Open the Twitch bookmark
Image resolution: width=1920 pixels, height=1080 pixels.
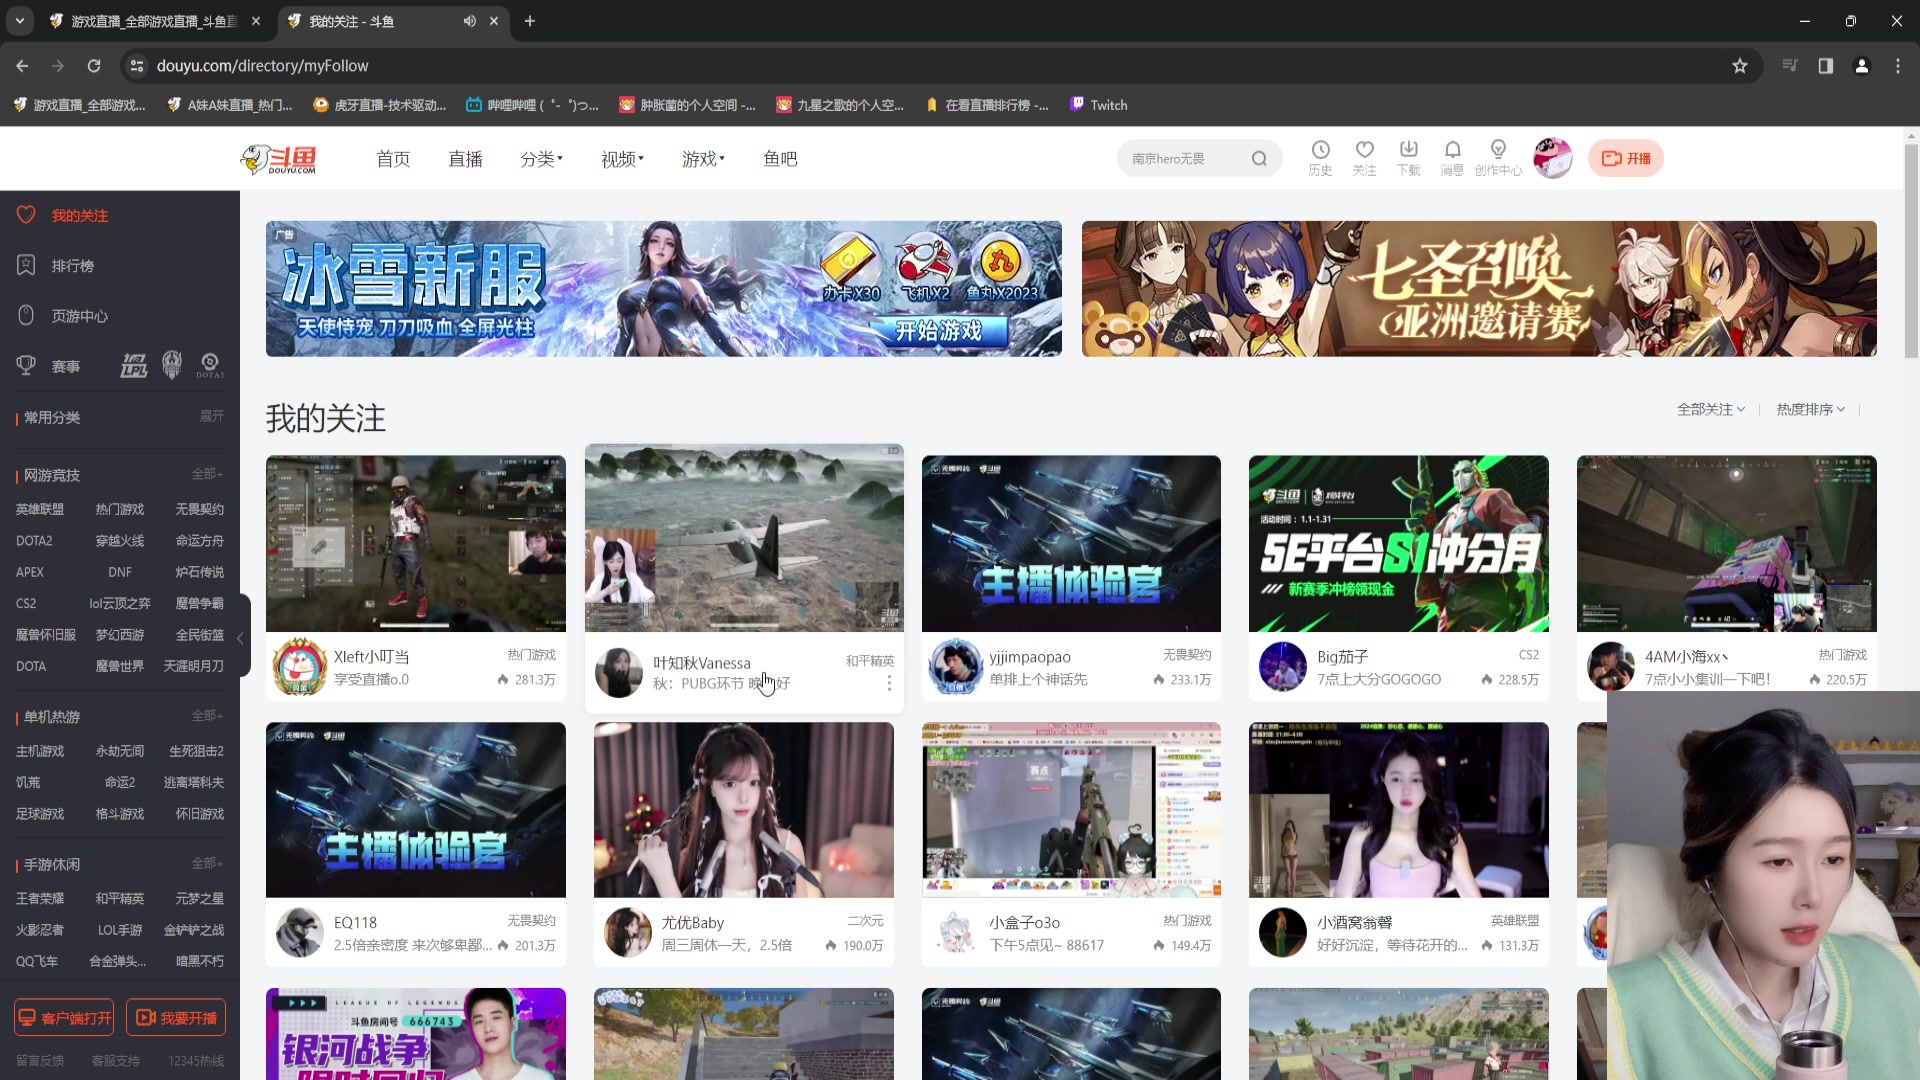point(1099,105)
